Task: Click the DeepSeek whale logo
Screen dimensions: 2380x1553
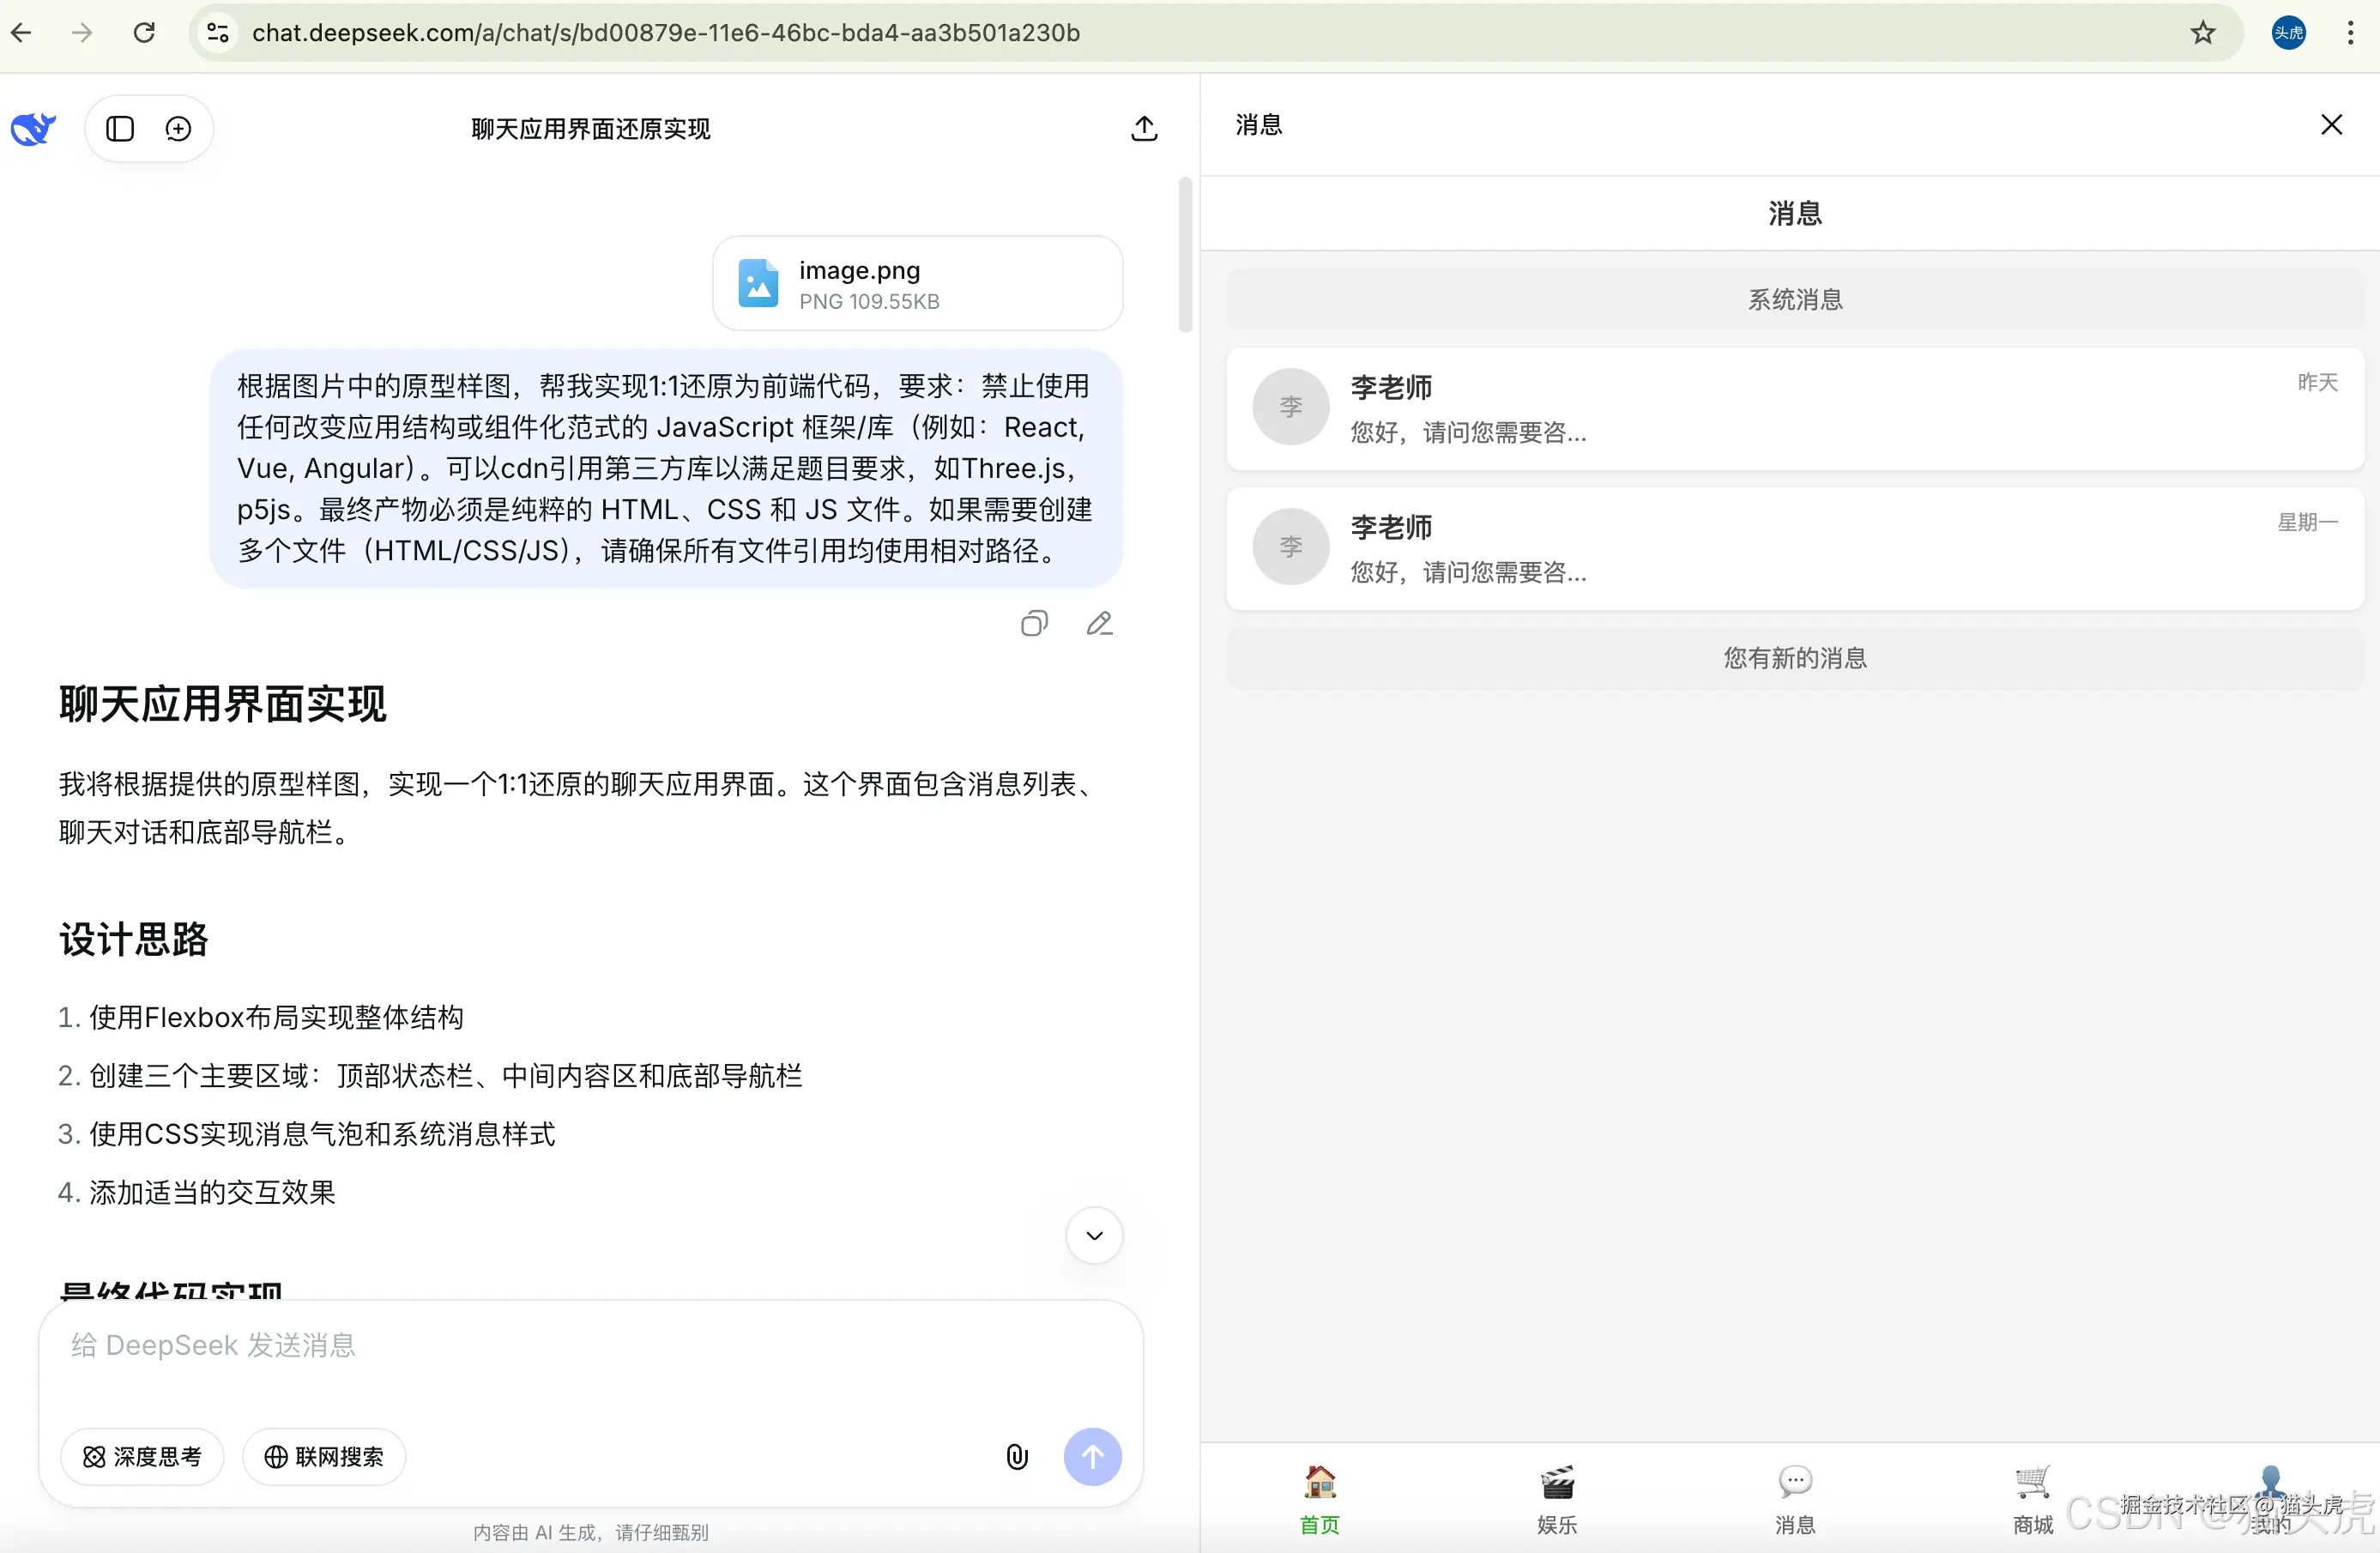Action: [33, 128]
